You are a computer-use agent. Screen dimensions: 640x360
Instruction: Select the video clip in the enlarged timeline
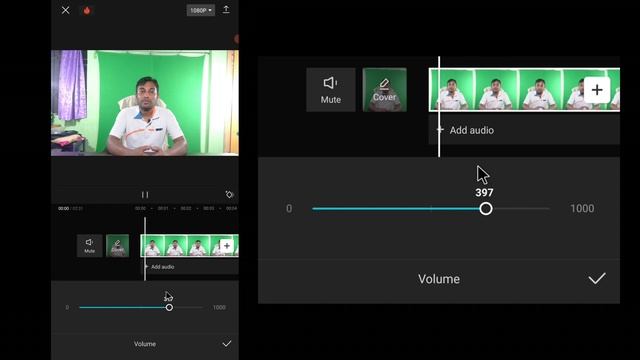click(x=524, y=90)
